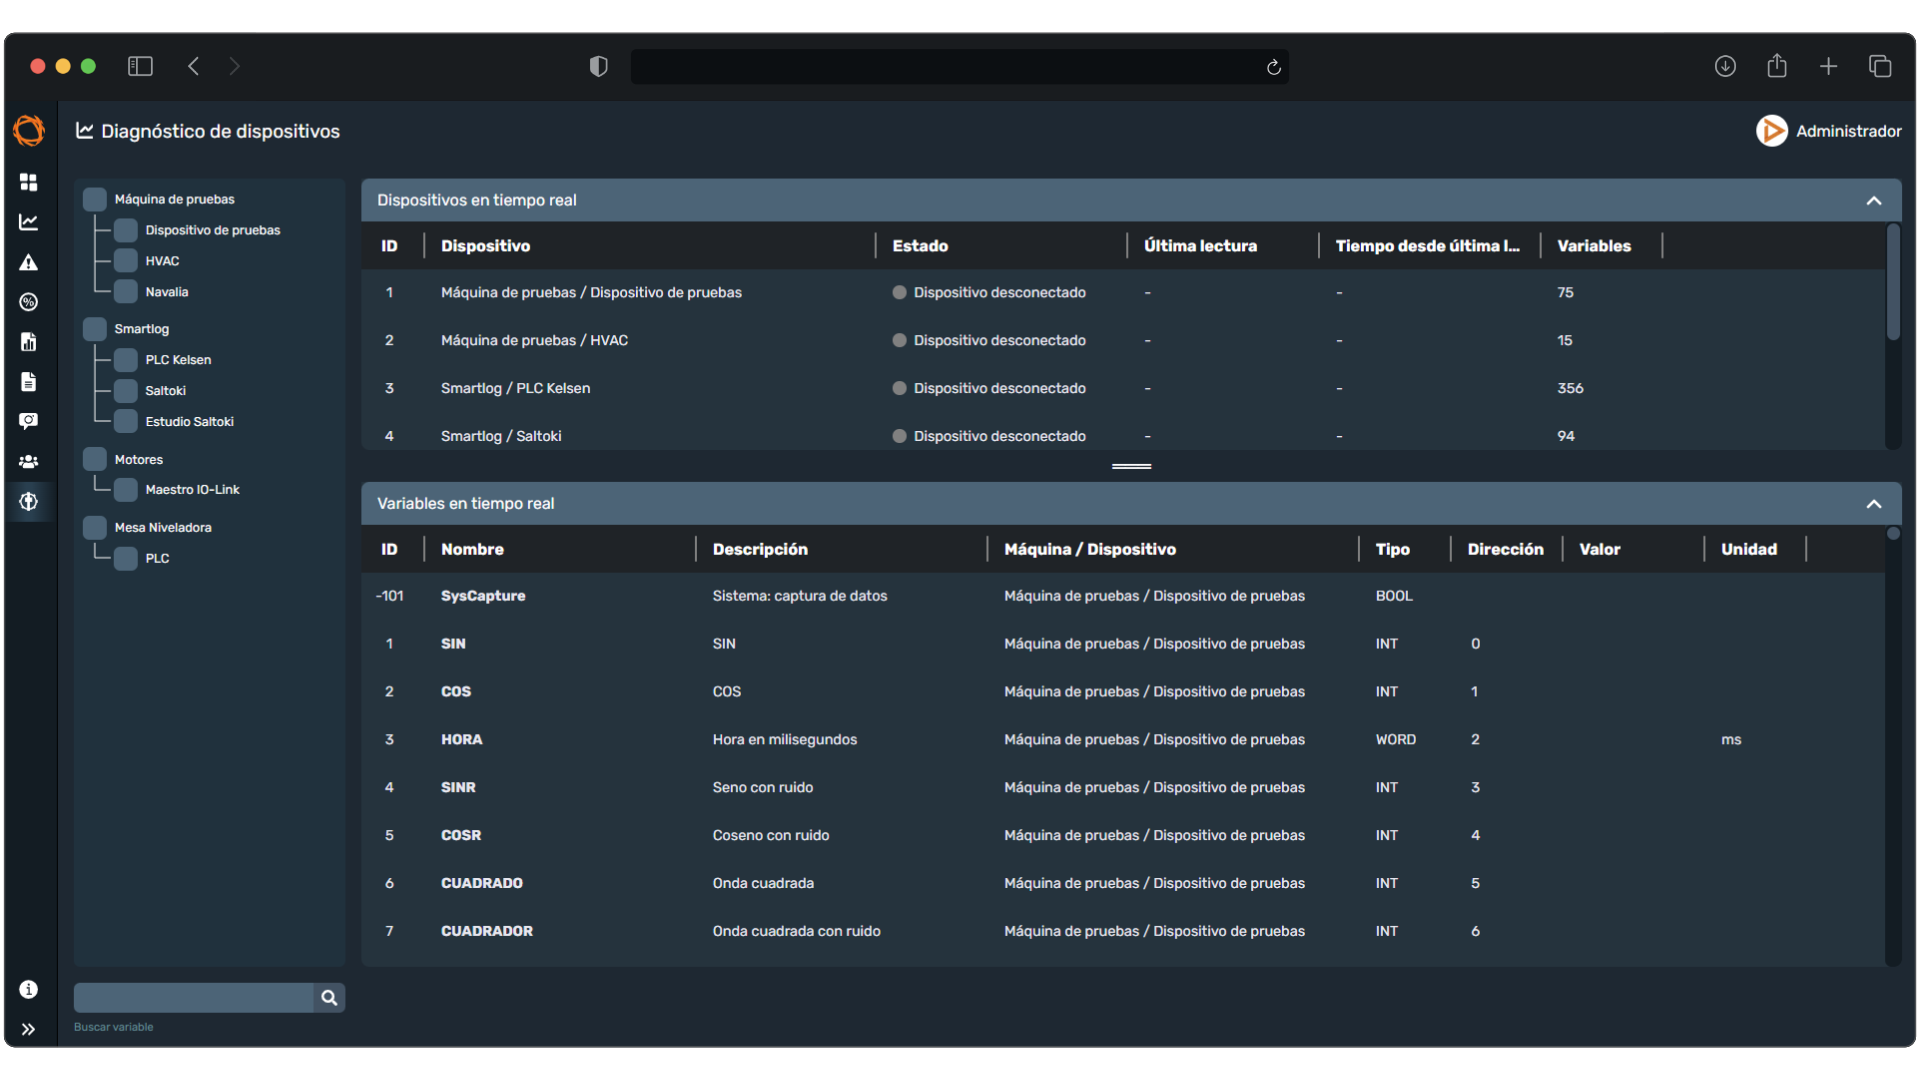Drag the panel resize handle between tables
The width and height of the screenshot is (1920, 1080).
[1130, 468]
